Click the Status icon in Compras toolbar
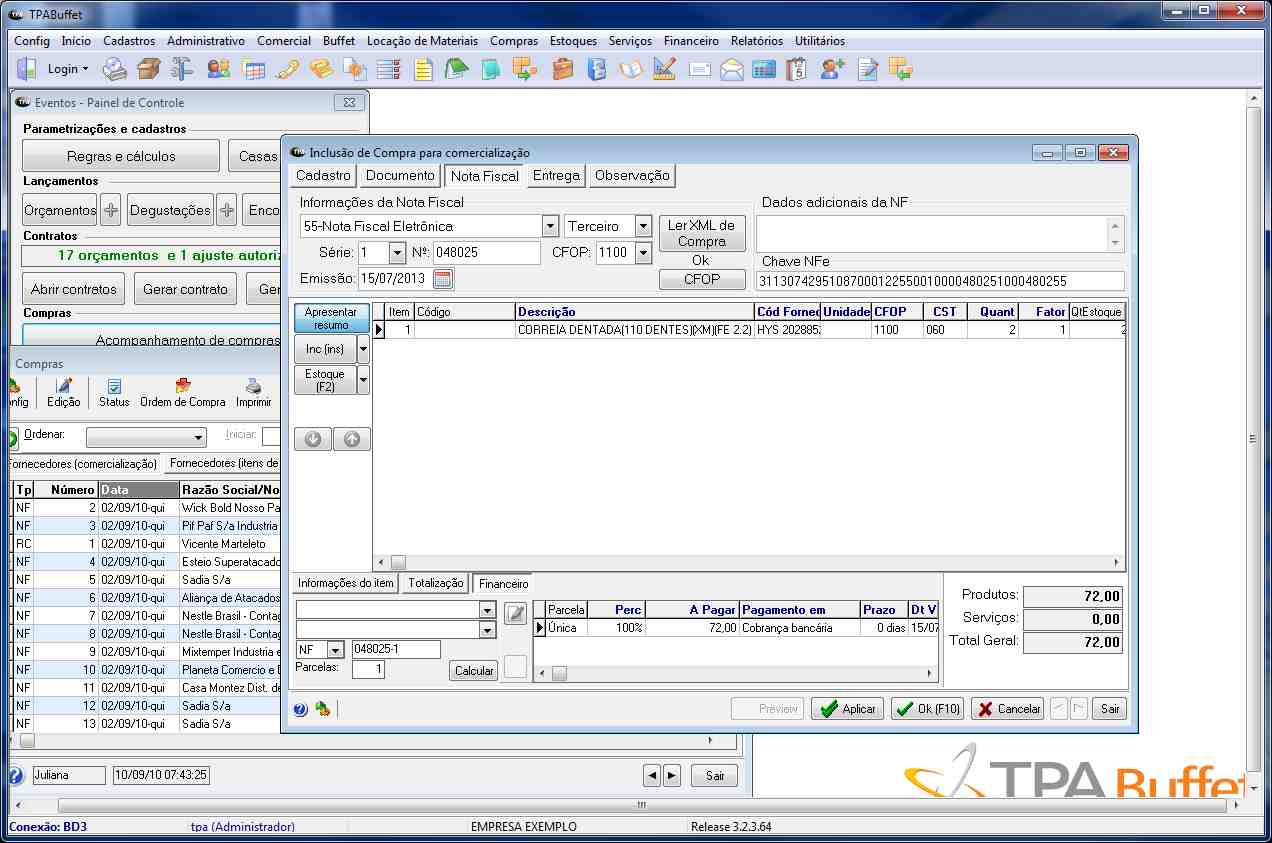1272x843 pixels. pos(114,392)
